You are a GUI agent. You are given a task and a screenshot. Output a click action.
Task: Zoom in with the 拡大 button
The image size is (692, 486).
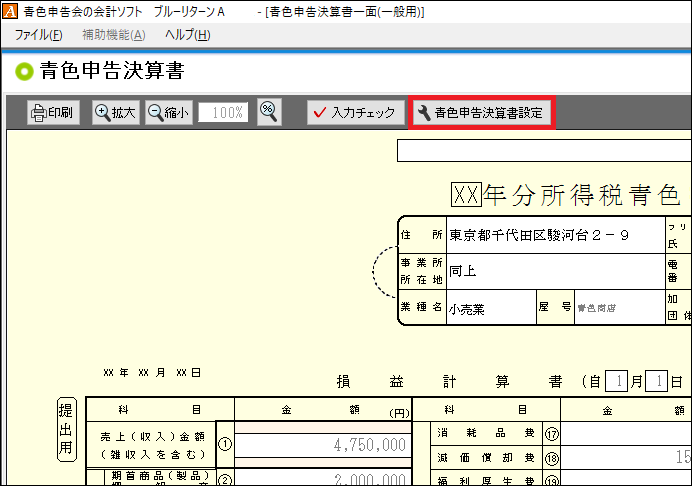click(x=116, y=112)
